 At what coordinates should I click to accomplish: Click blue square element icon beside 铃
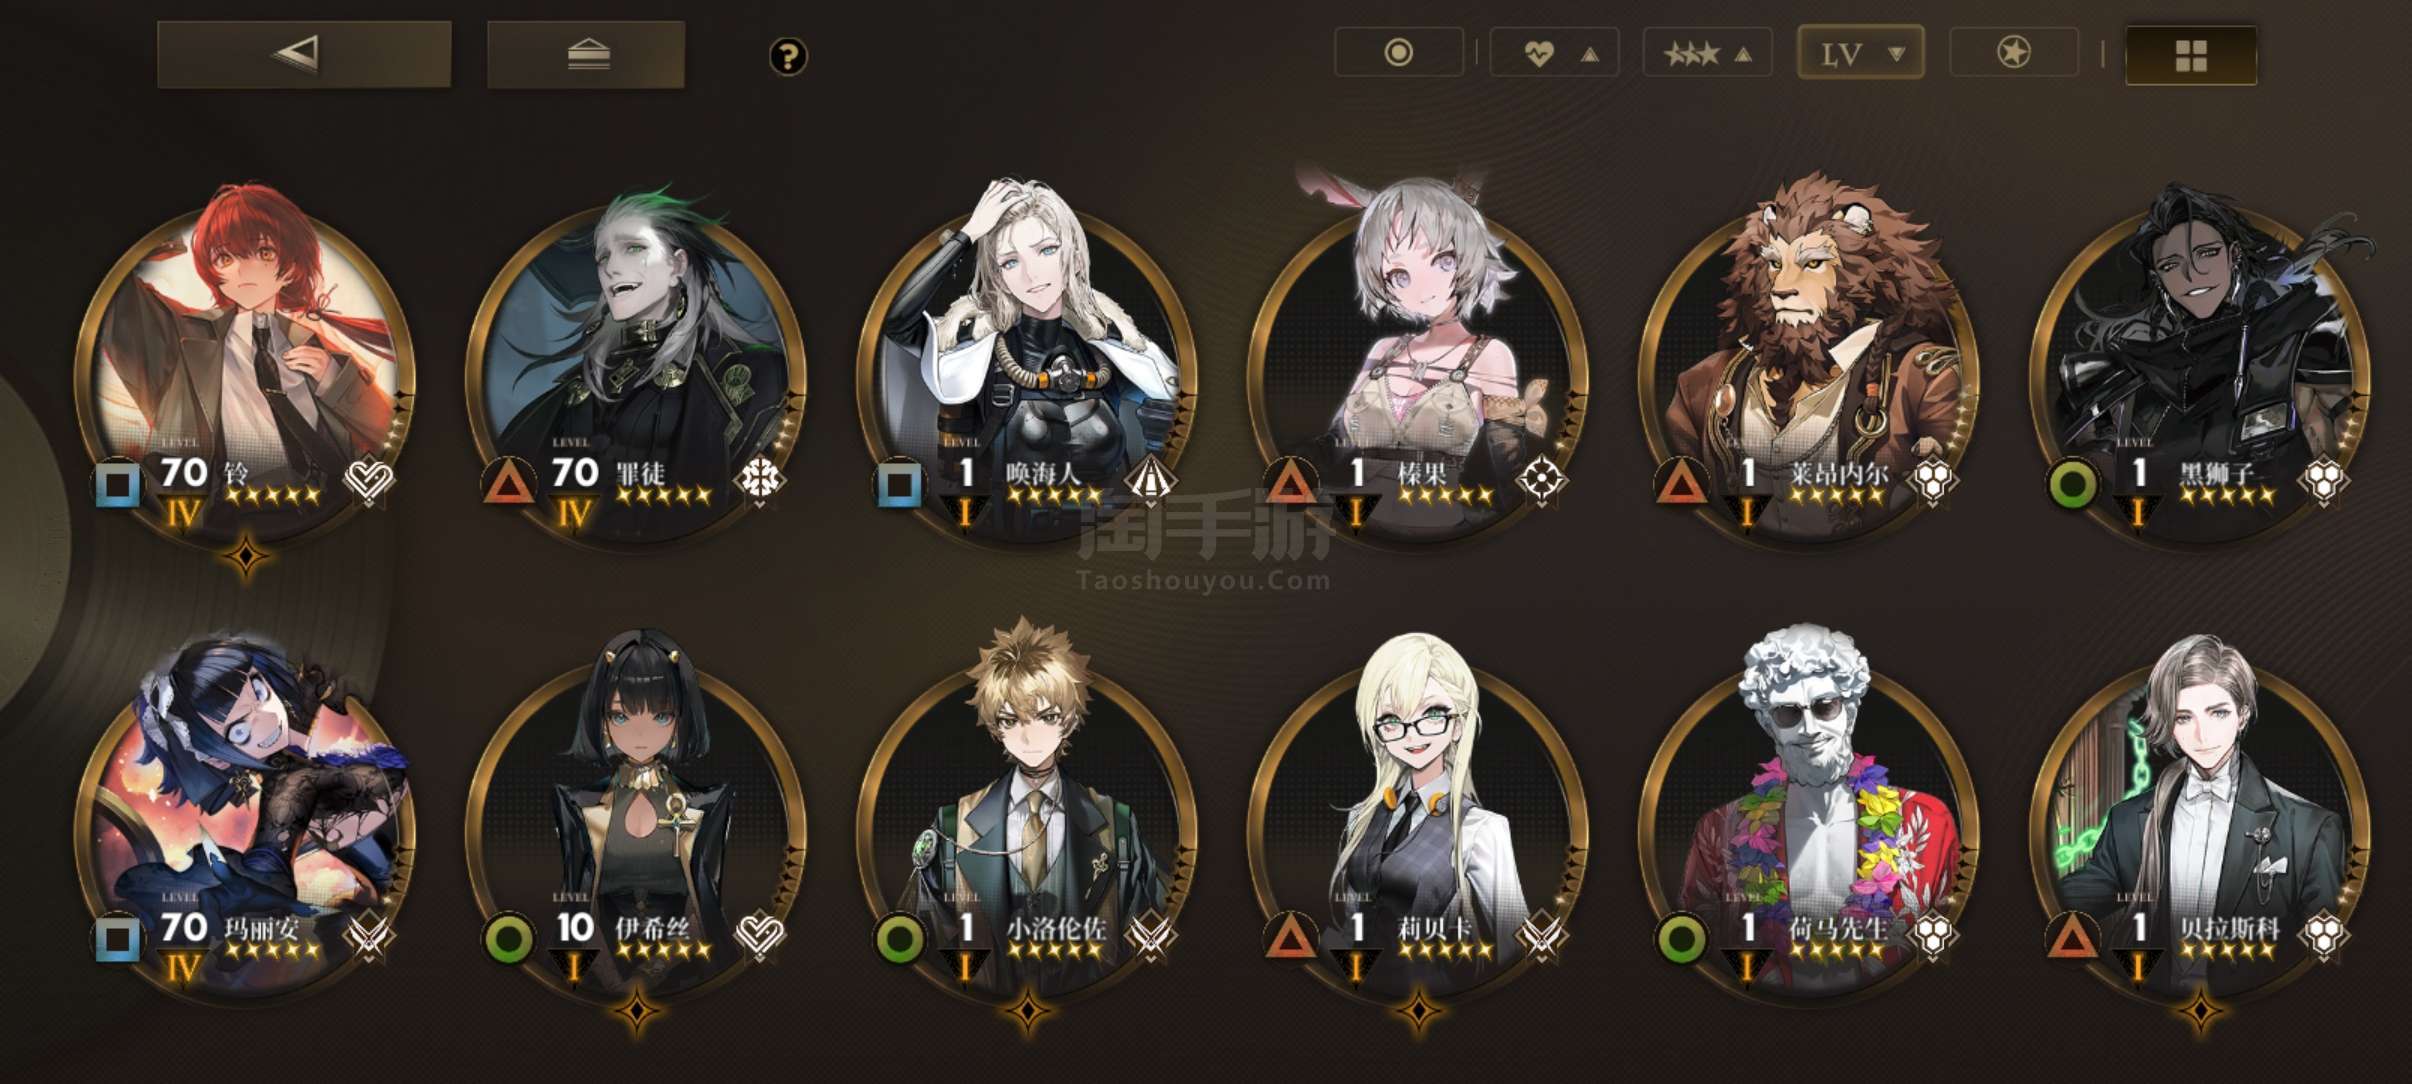click(x=117, y=485)
